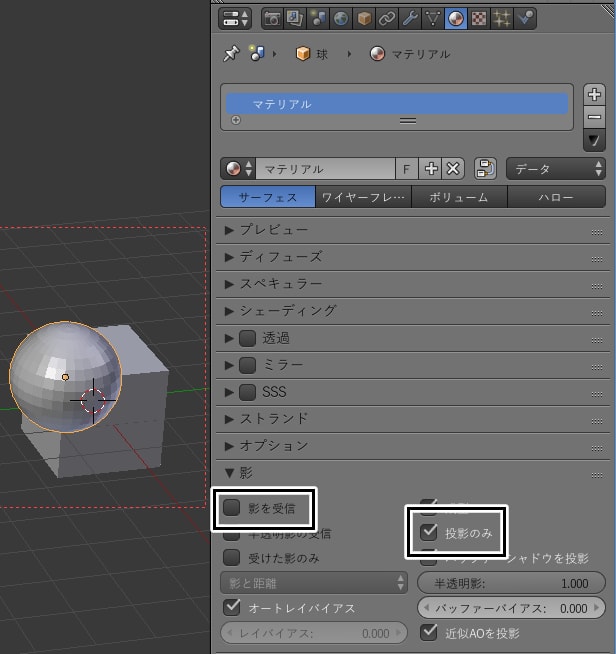This screenshot has height=654, width=616.
Task: Grab the 影 panel drag grip
Action: coord(597,475)
